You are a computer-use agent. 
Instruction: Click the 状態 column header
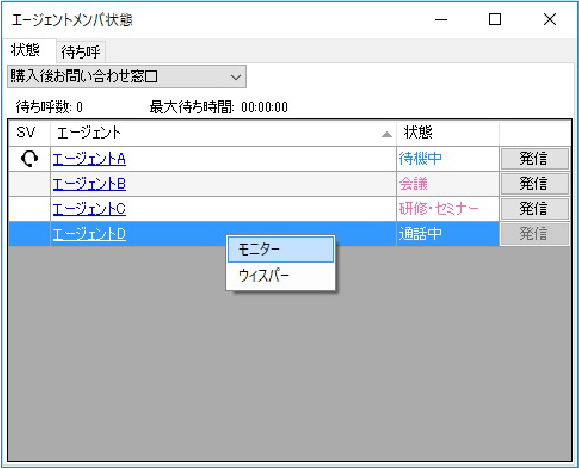point(448,133)
